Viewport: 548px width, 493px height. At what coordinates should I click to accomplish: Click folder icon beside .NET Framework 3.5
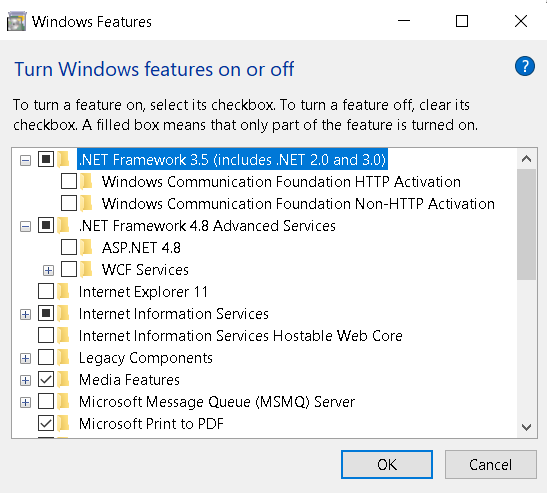(x=64, y=160)
